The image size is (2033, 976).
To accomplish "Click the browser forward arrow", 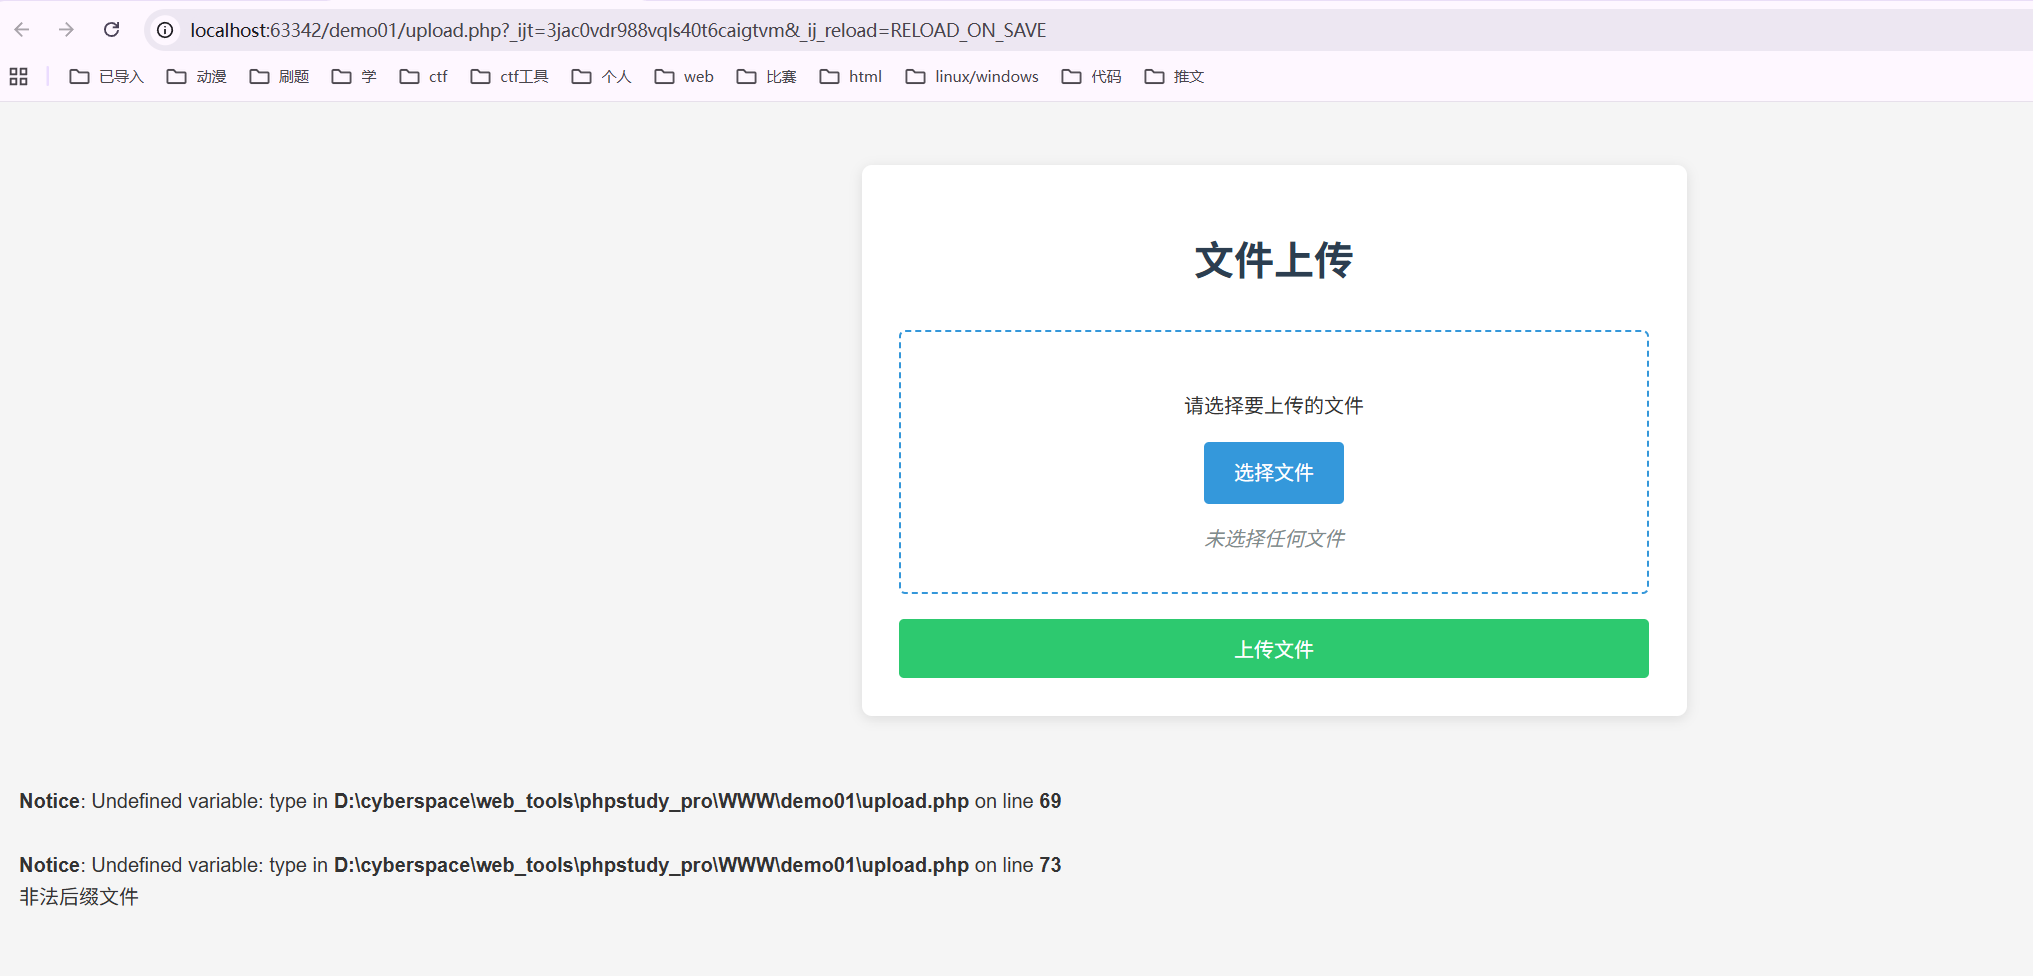I will tap(66, 30).
